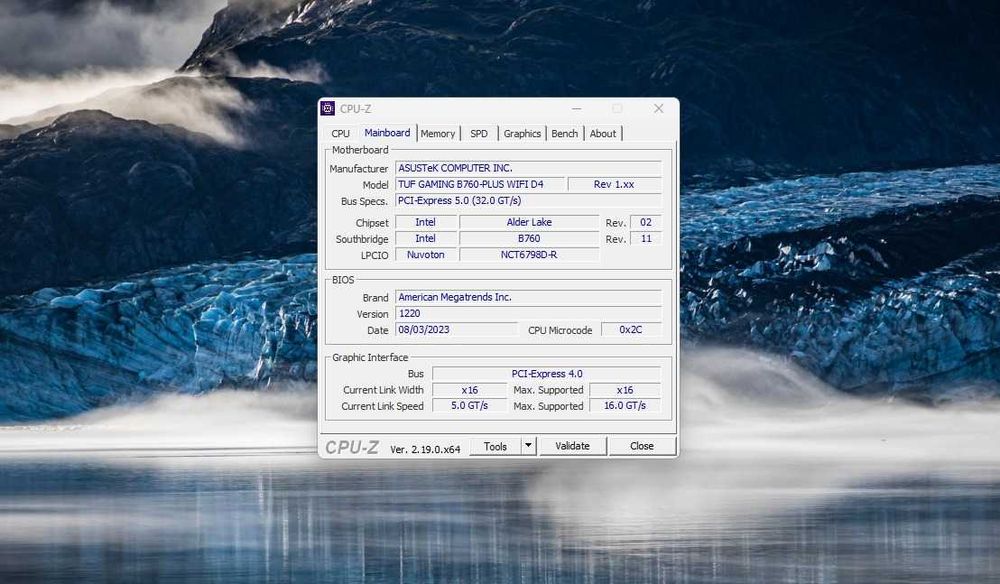Click the Nuvoton LPCIO field
1000x584 pixels.
[426, 254]
